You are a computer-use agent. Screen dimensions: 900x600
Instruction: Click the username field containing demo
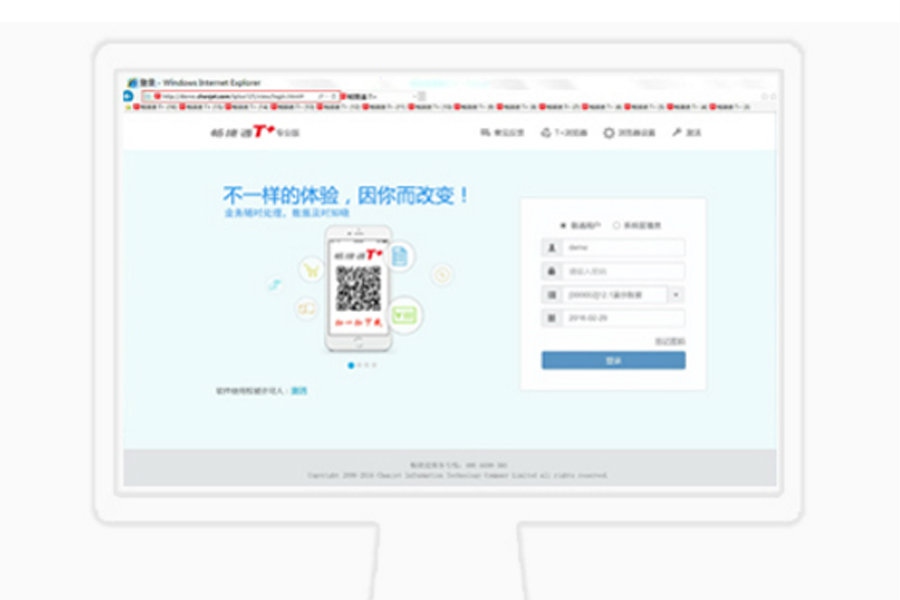click(623, 247)
